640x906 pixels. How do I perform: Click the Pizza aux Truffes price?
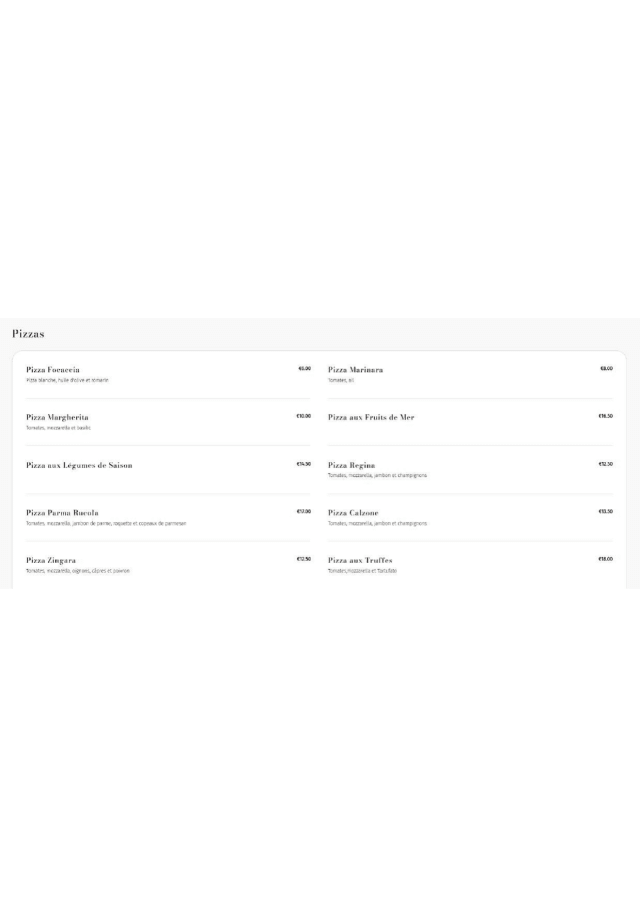pyautogui.click(x=605, y=559)
